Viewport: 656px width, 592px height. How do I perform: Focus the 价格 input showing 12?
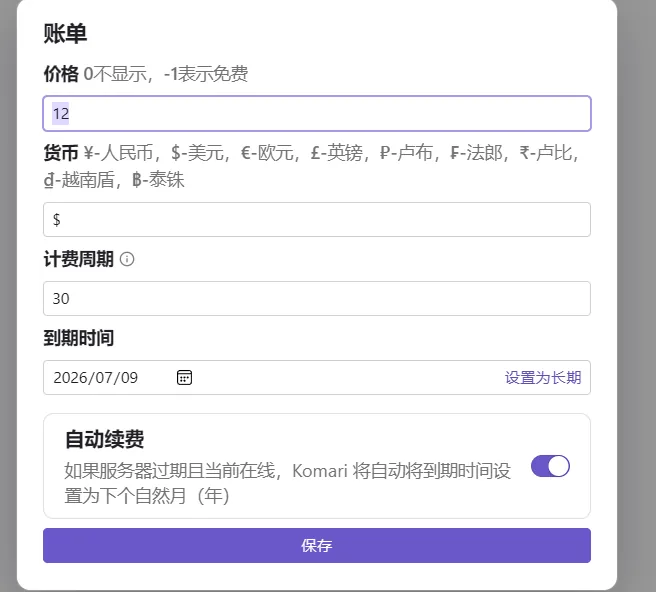(316, 113)
